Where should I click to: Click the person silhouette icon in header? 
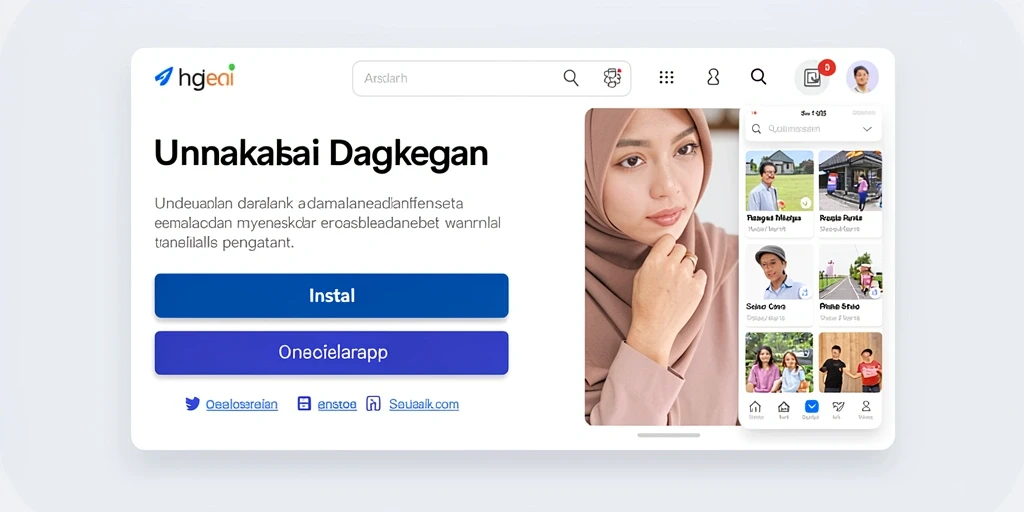click(x=713, y=78)
